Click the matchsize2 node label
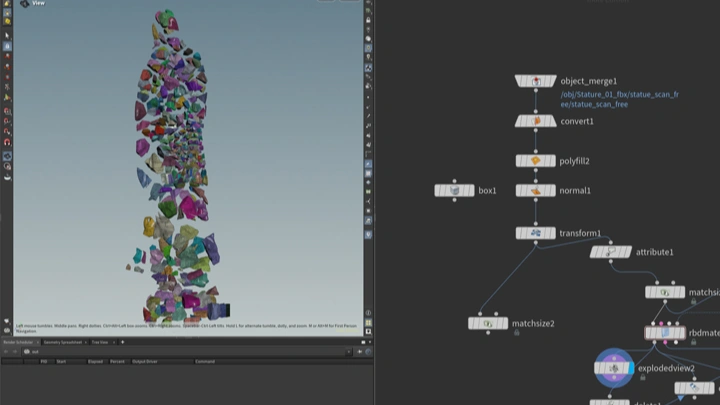 pos(533,324)
